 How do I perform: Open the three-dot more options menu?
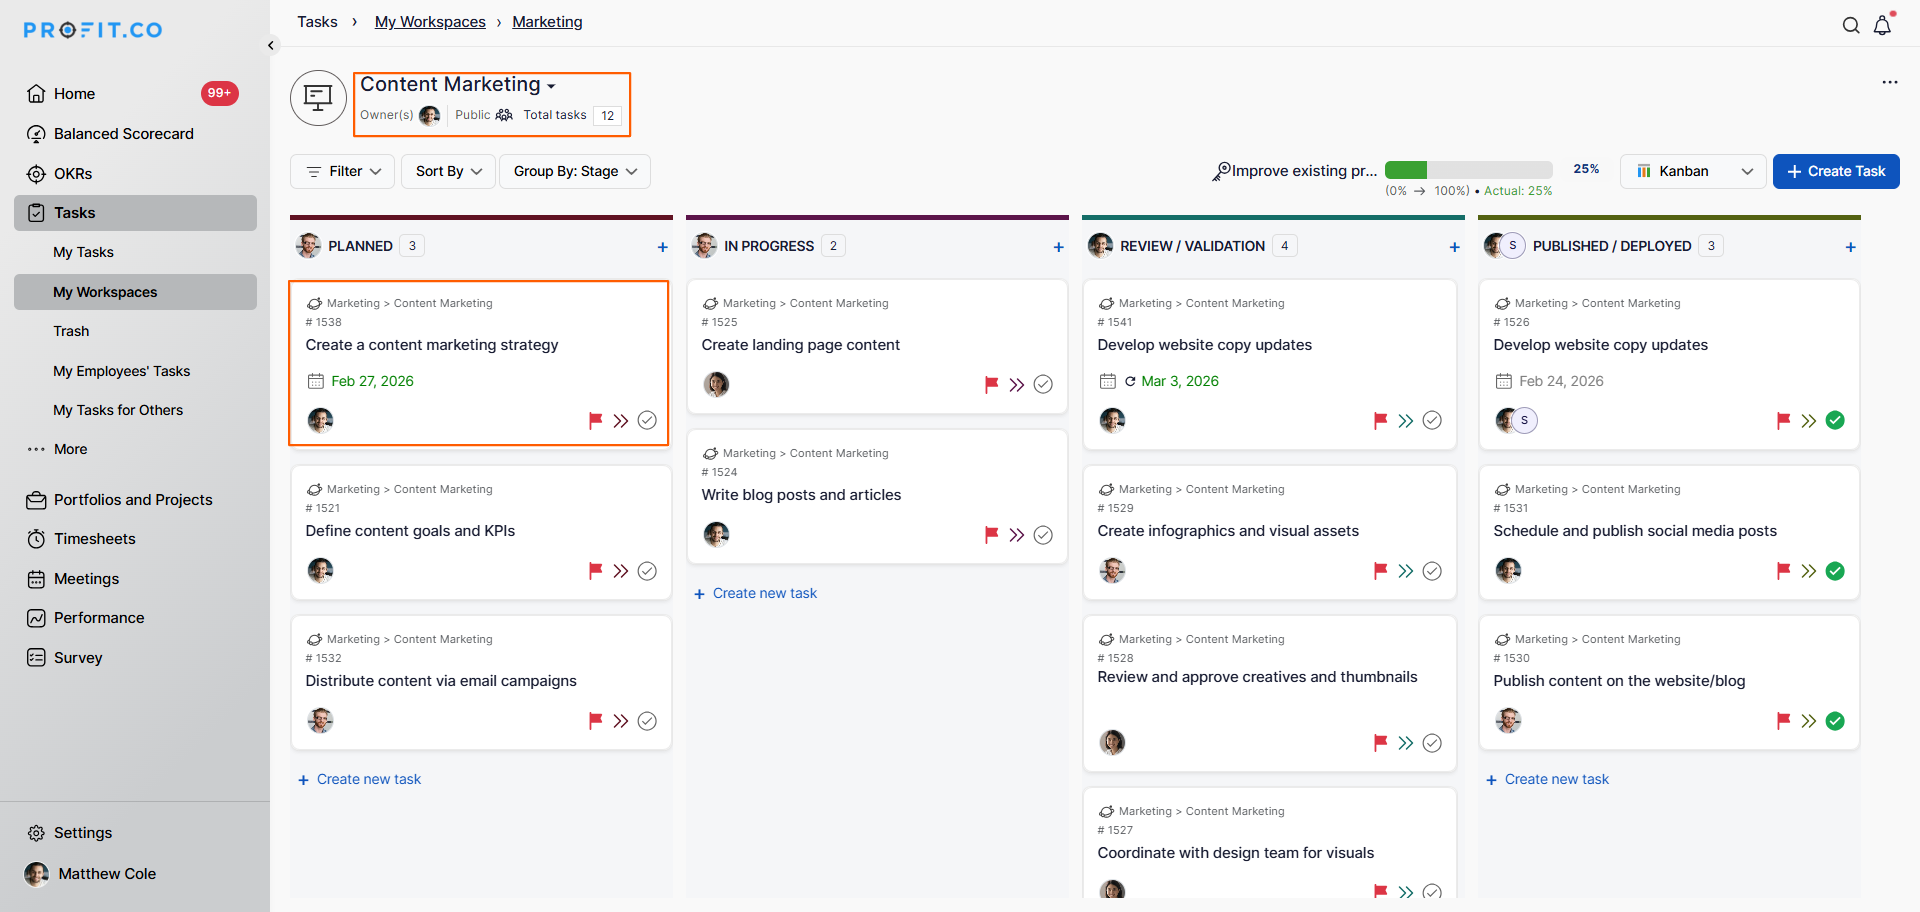click(1889, 82)
